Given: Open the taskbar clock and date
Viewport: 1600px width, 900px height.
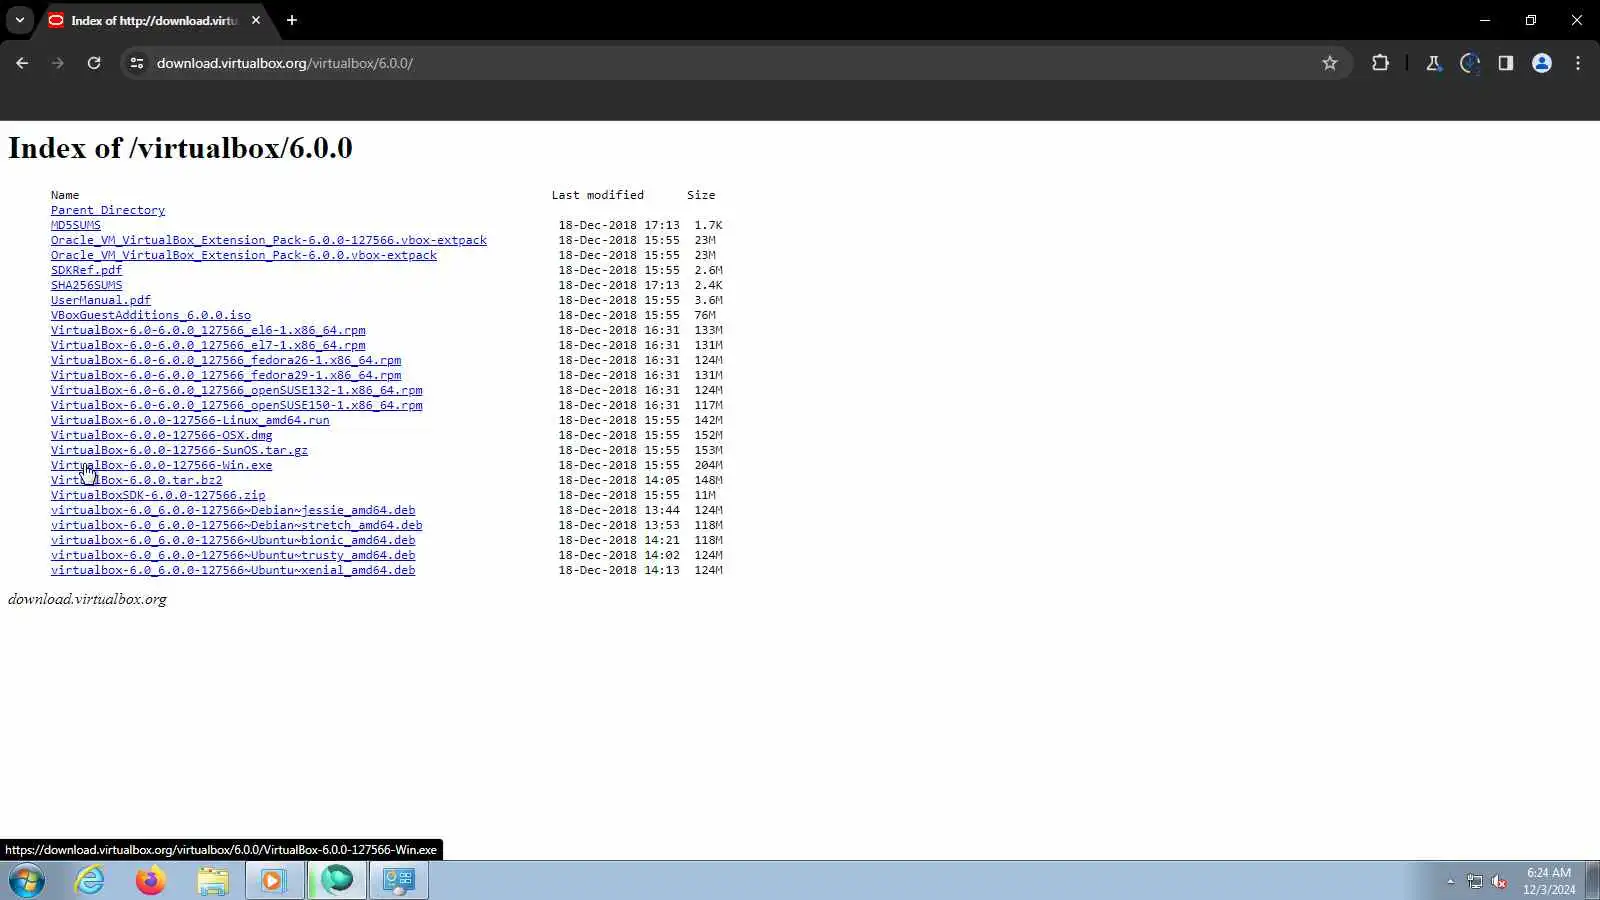Looking at the screenshot, I should pyautogui.click(x=1549, y=881).
